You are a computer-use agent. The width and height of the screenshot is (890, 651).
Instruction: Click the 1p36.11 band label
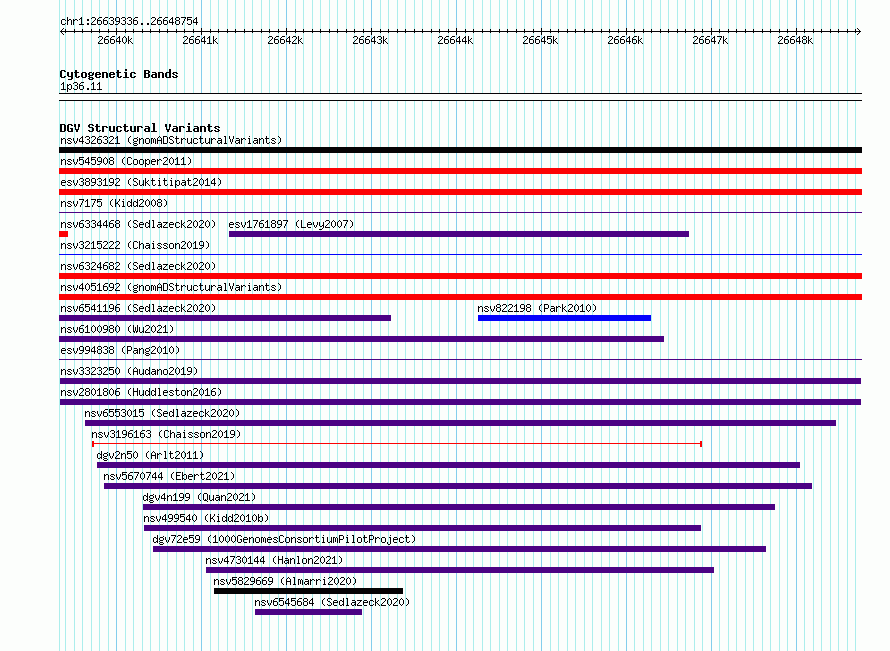pos(81,86)
